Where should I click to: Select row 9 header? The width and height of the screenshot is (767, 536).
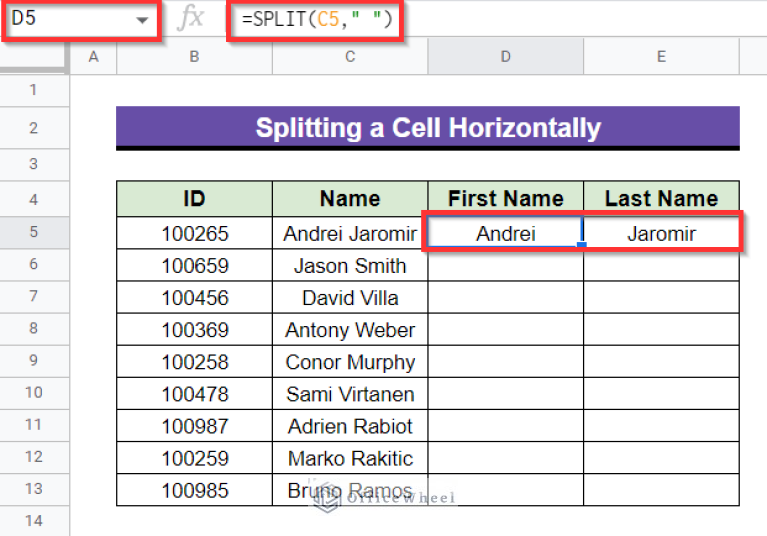[34, 361]
